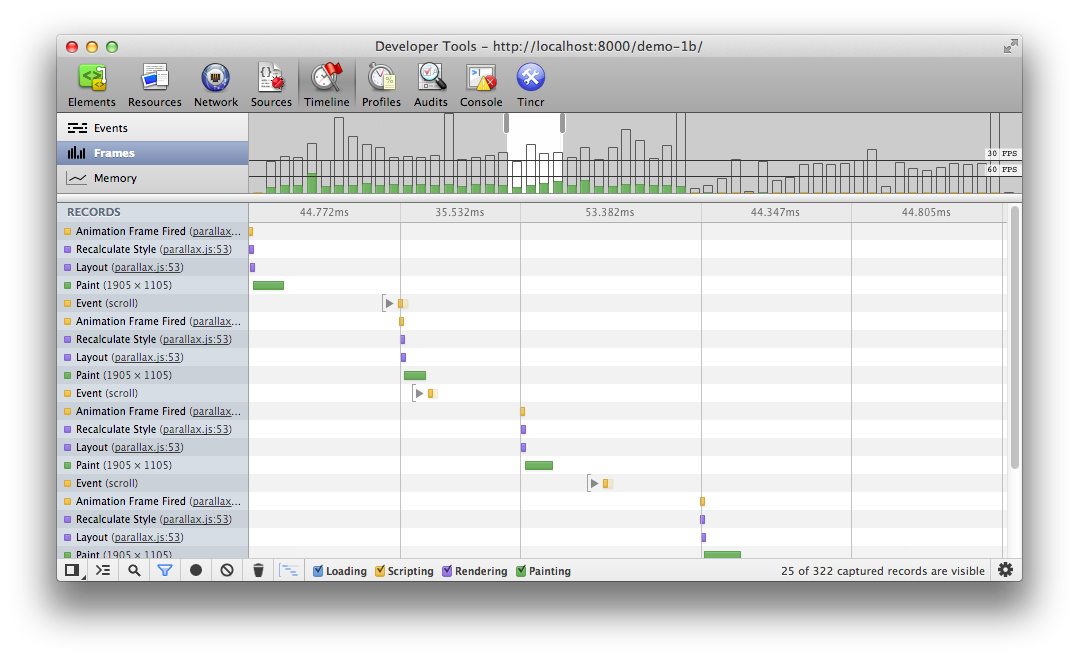Image resolution: width=1079 pixels, height=660 pixels.
Task: Open parallax link in first Animation Frame Fired
Action: pyautogui.click(x=216, y=231)
